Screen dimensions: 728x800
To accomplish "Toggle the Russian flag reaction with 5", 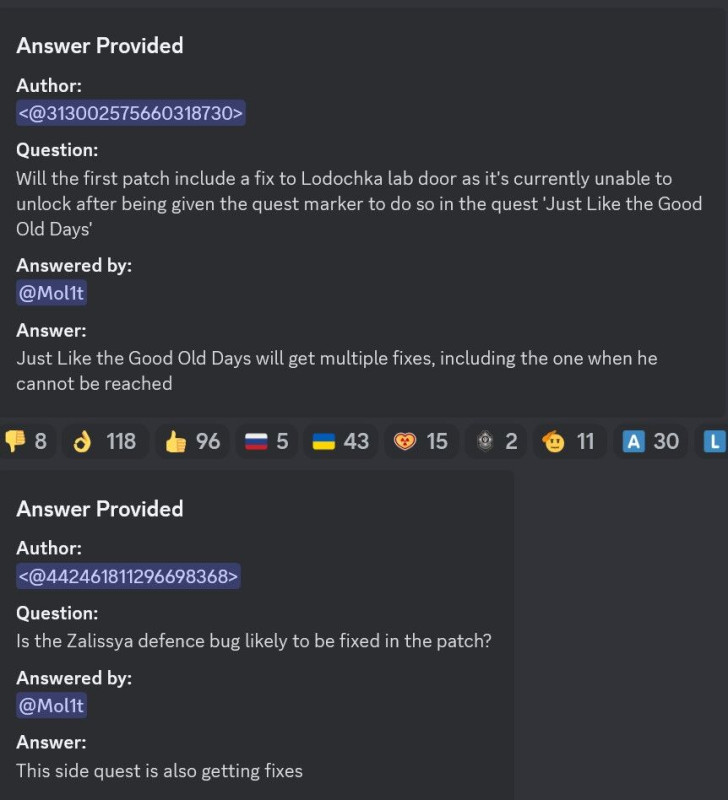I will (266, 441).
